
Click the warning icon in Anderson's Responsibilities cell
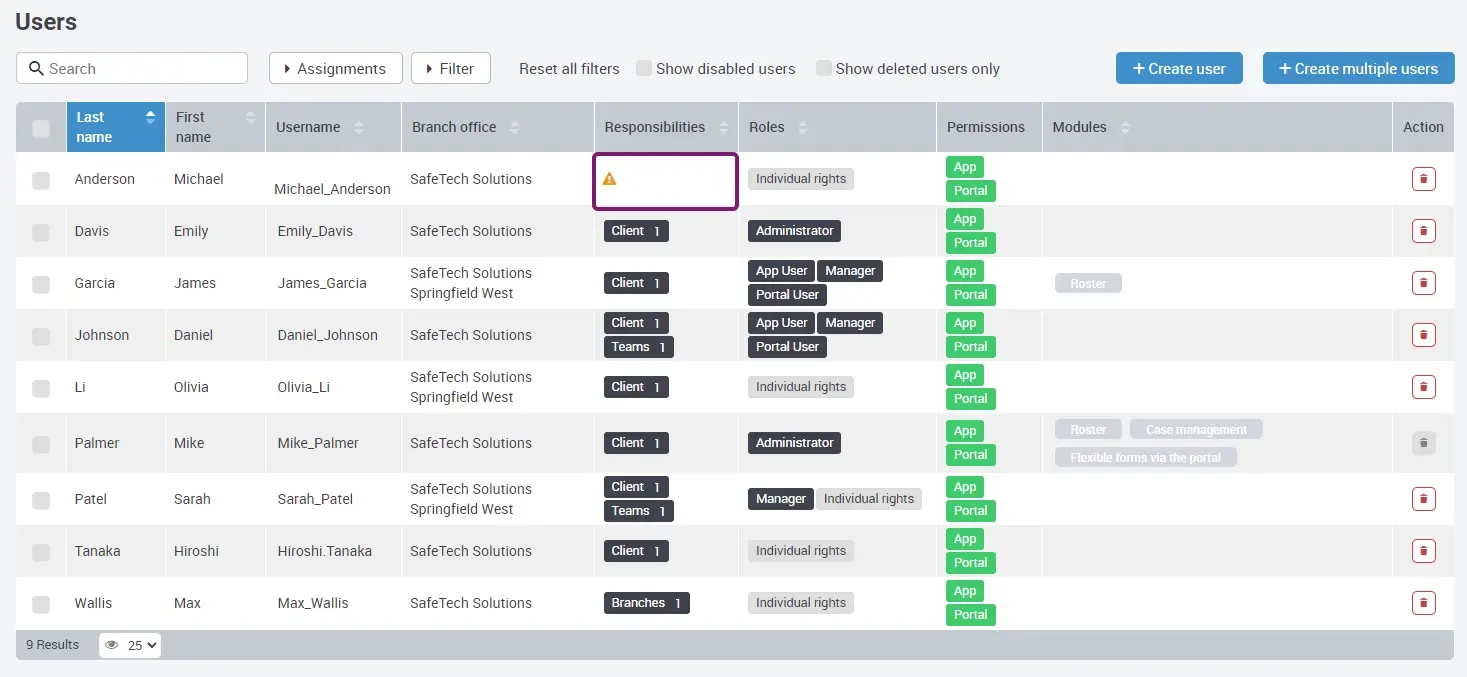(611, 177)
